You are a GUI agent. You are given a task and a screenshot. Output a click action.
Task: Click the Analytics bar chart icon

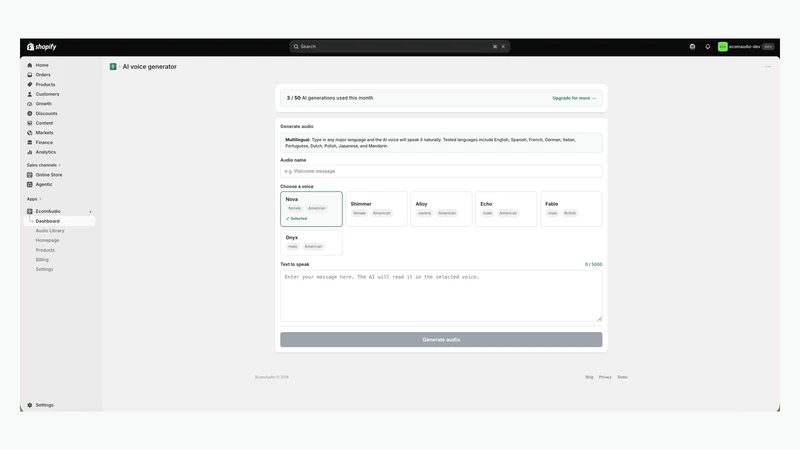30,152
